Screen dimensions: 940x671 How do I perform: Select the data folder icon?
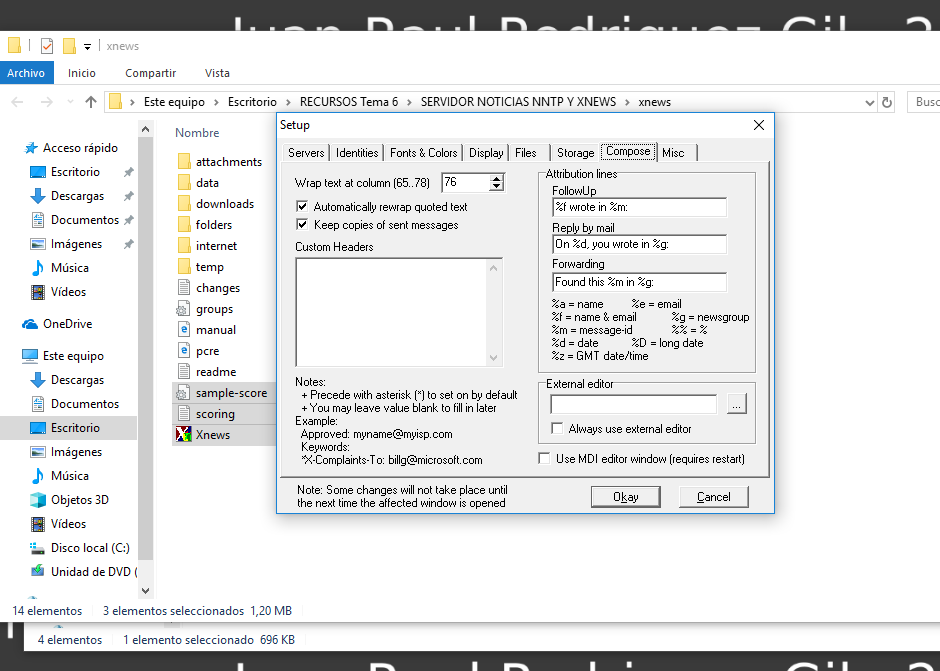[183, 182]
